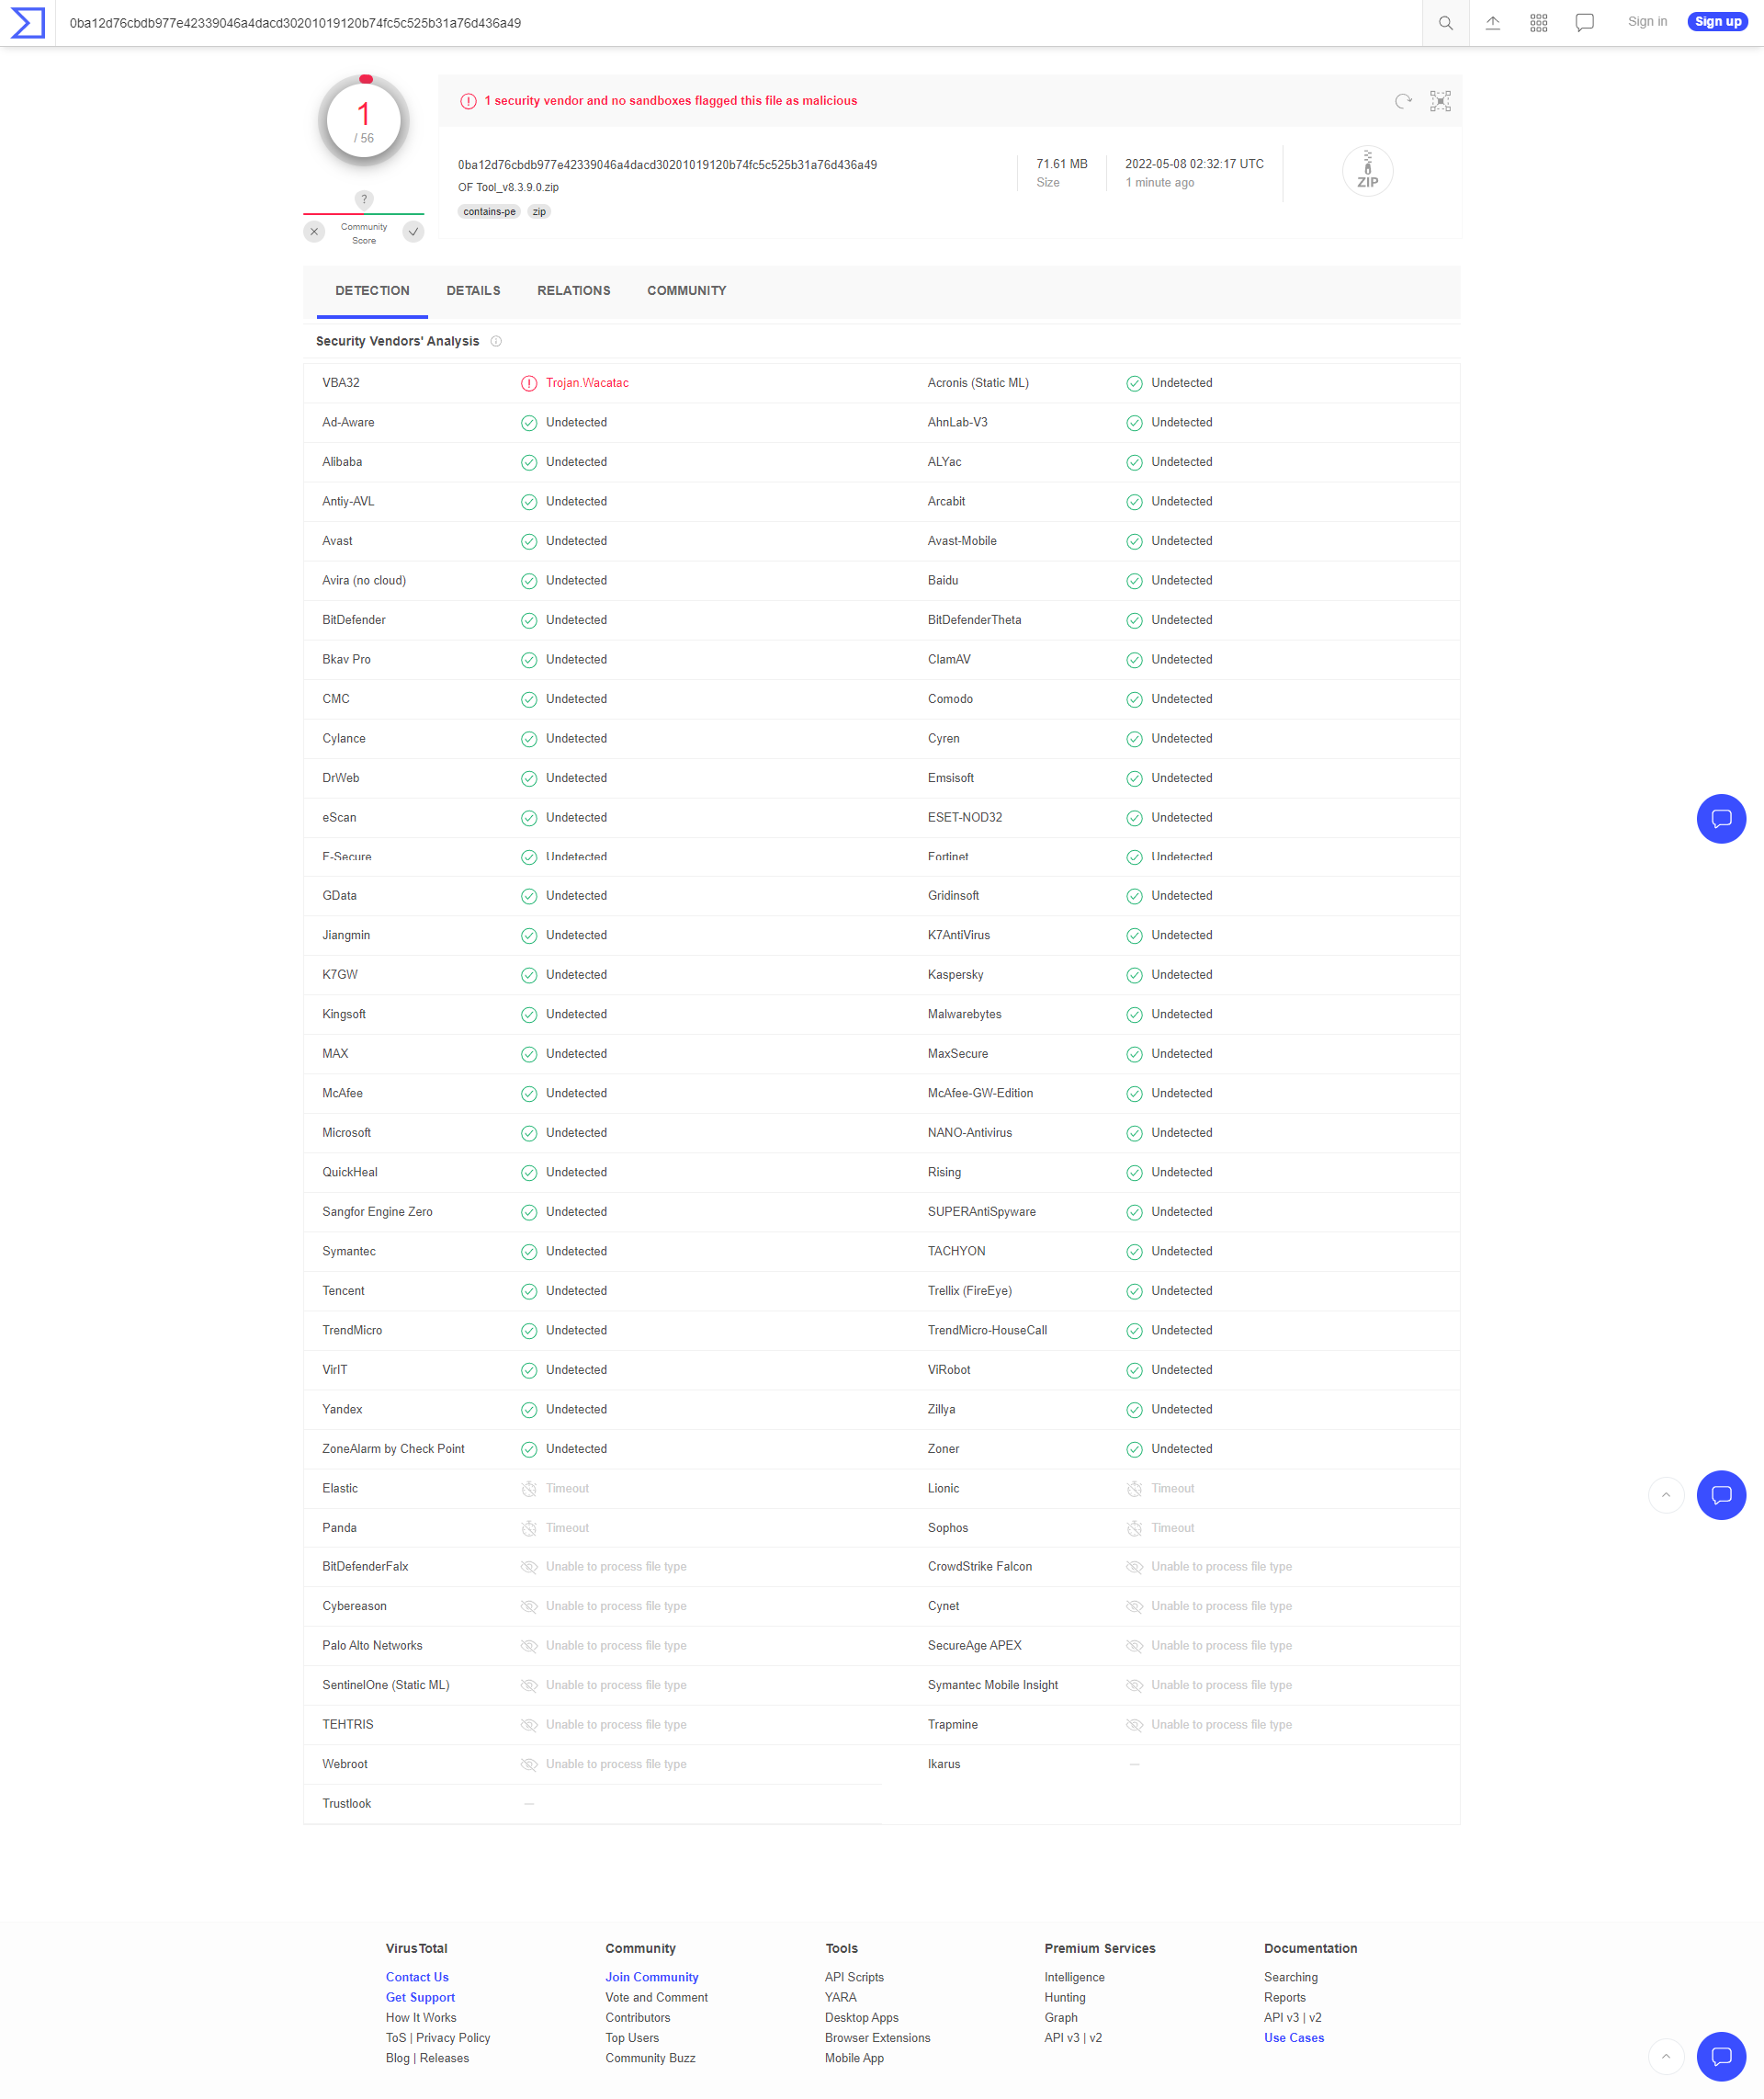Switch to the DETAILS tab
This screenshot has width=1764, height=2099.
pos(473,291)
